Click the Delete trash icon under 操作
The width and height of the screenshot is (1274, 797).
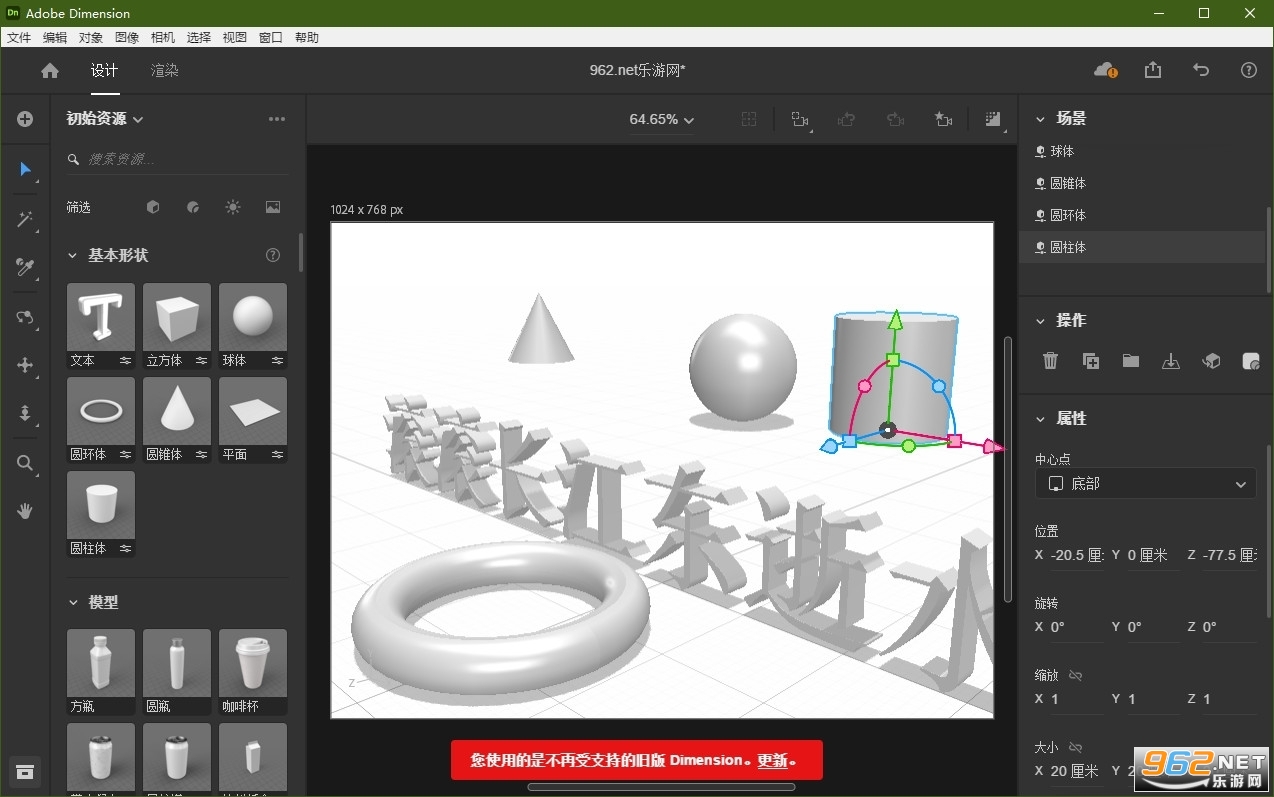[x=1050, y=361]
